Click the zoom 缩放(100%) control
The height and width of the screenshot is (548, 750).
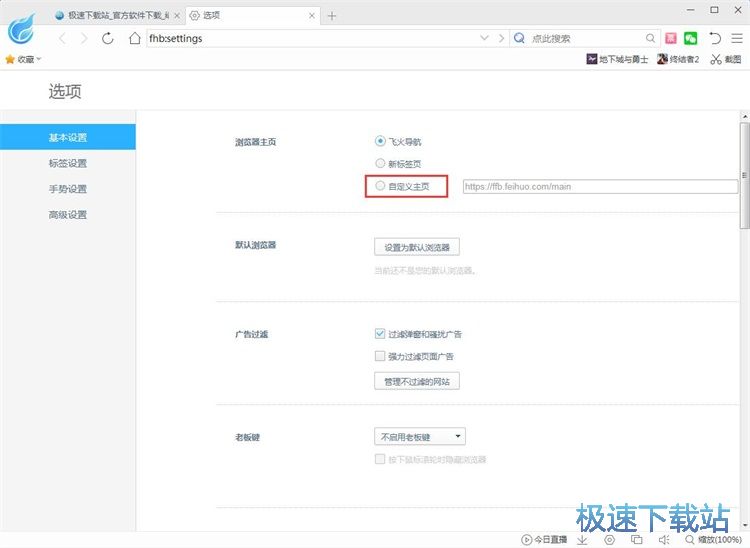714,539
